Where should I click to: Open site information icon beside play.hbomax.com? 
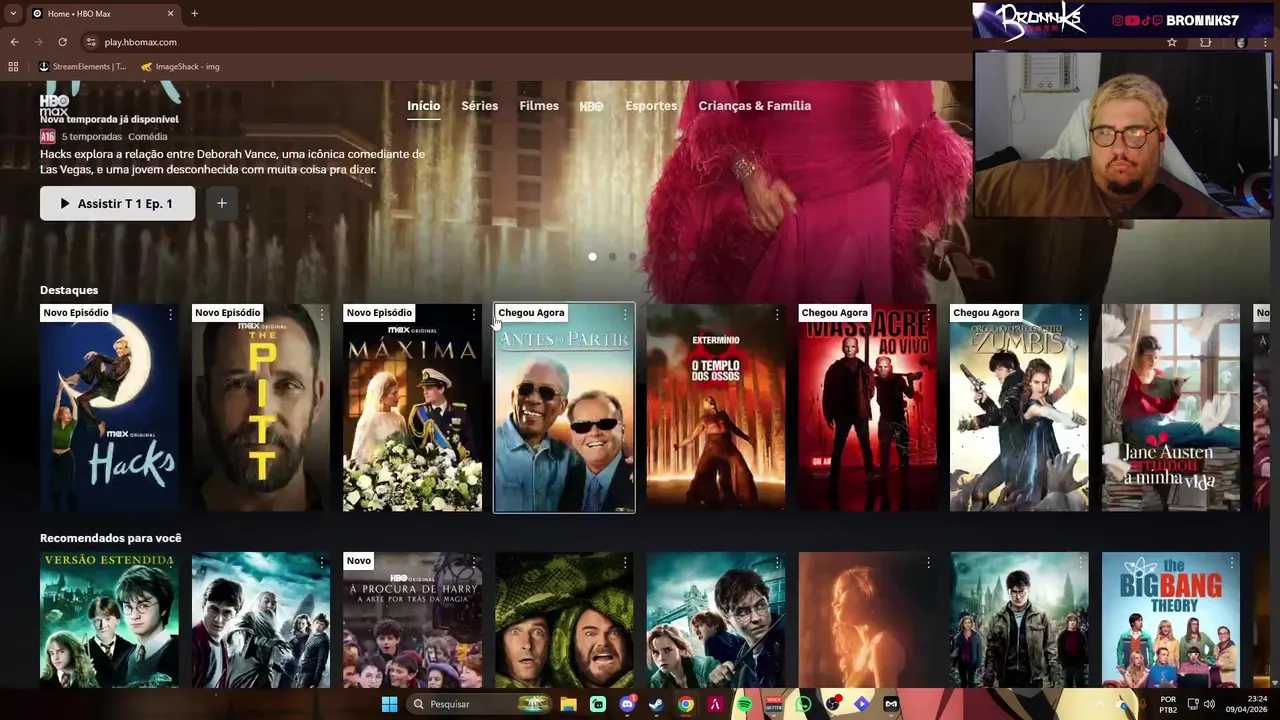tap(91, 42)
